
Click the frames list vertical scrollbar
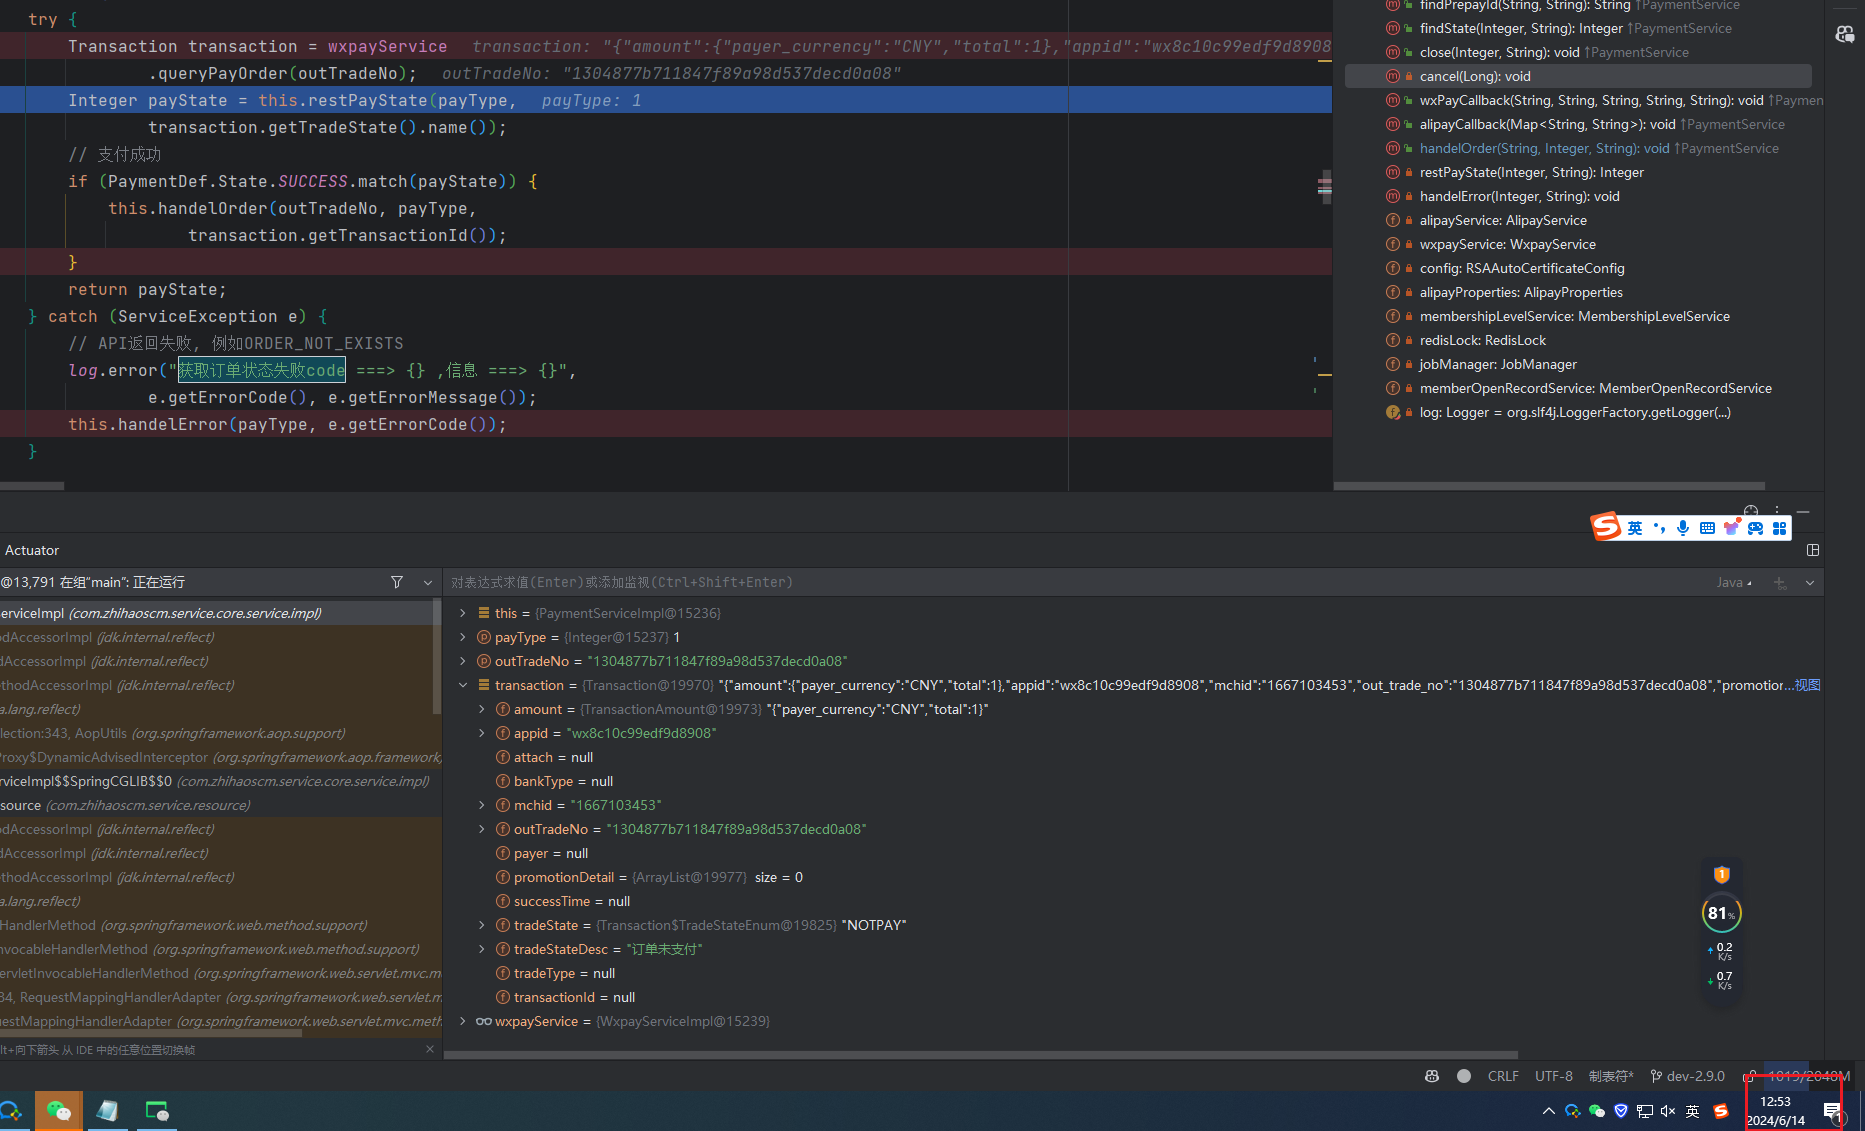click(x=436, y=657)
